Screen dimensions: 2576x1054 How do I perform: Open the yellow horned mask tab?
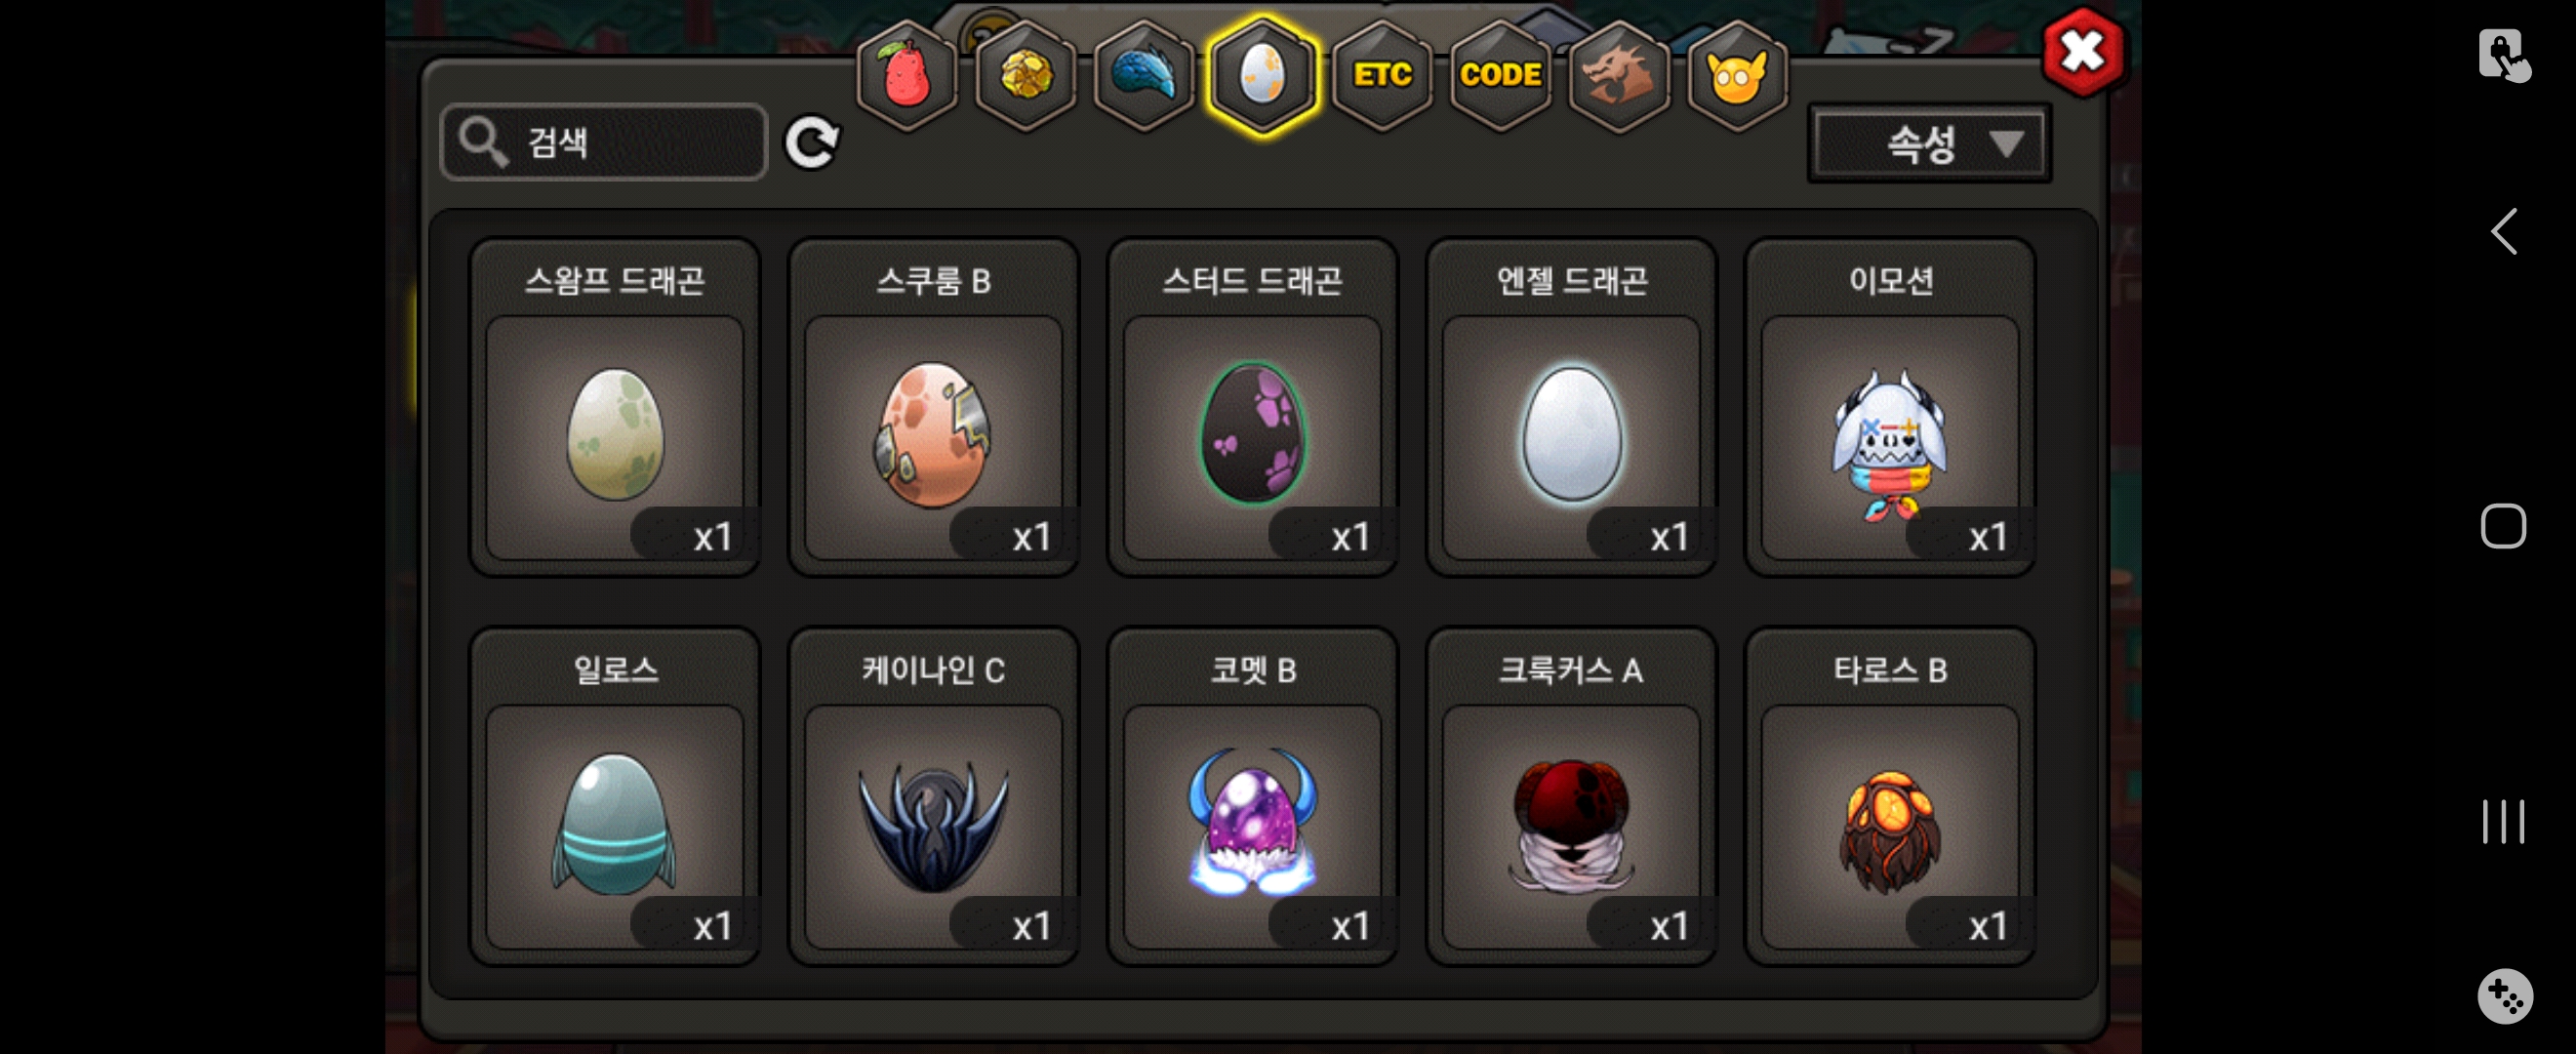[x=1737, y=76]
